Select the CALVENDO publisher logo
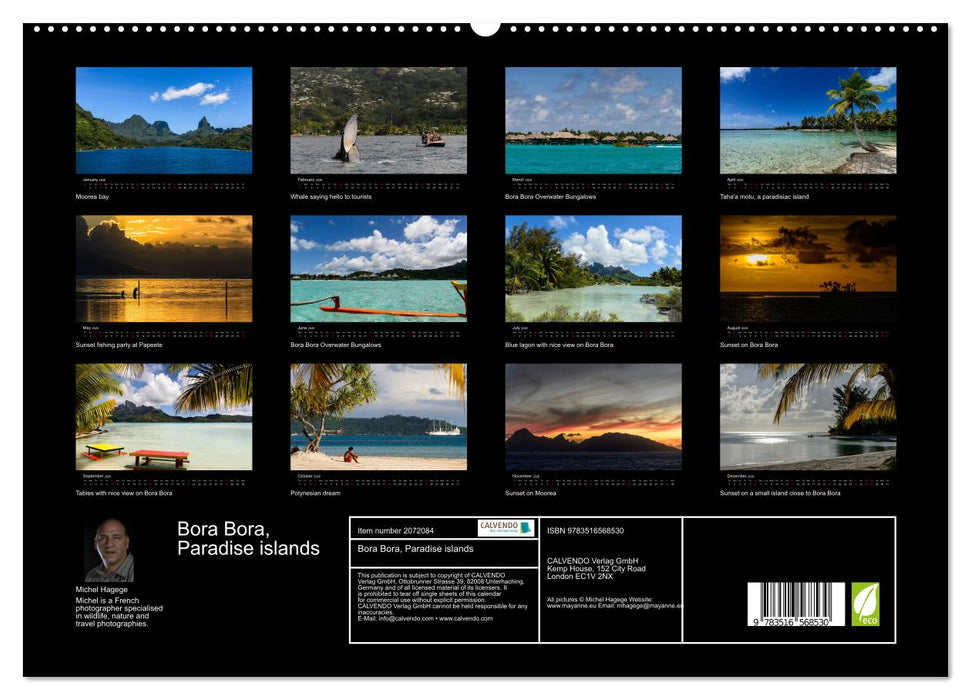The image size is (971, 700). [x=504, y=530]
